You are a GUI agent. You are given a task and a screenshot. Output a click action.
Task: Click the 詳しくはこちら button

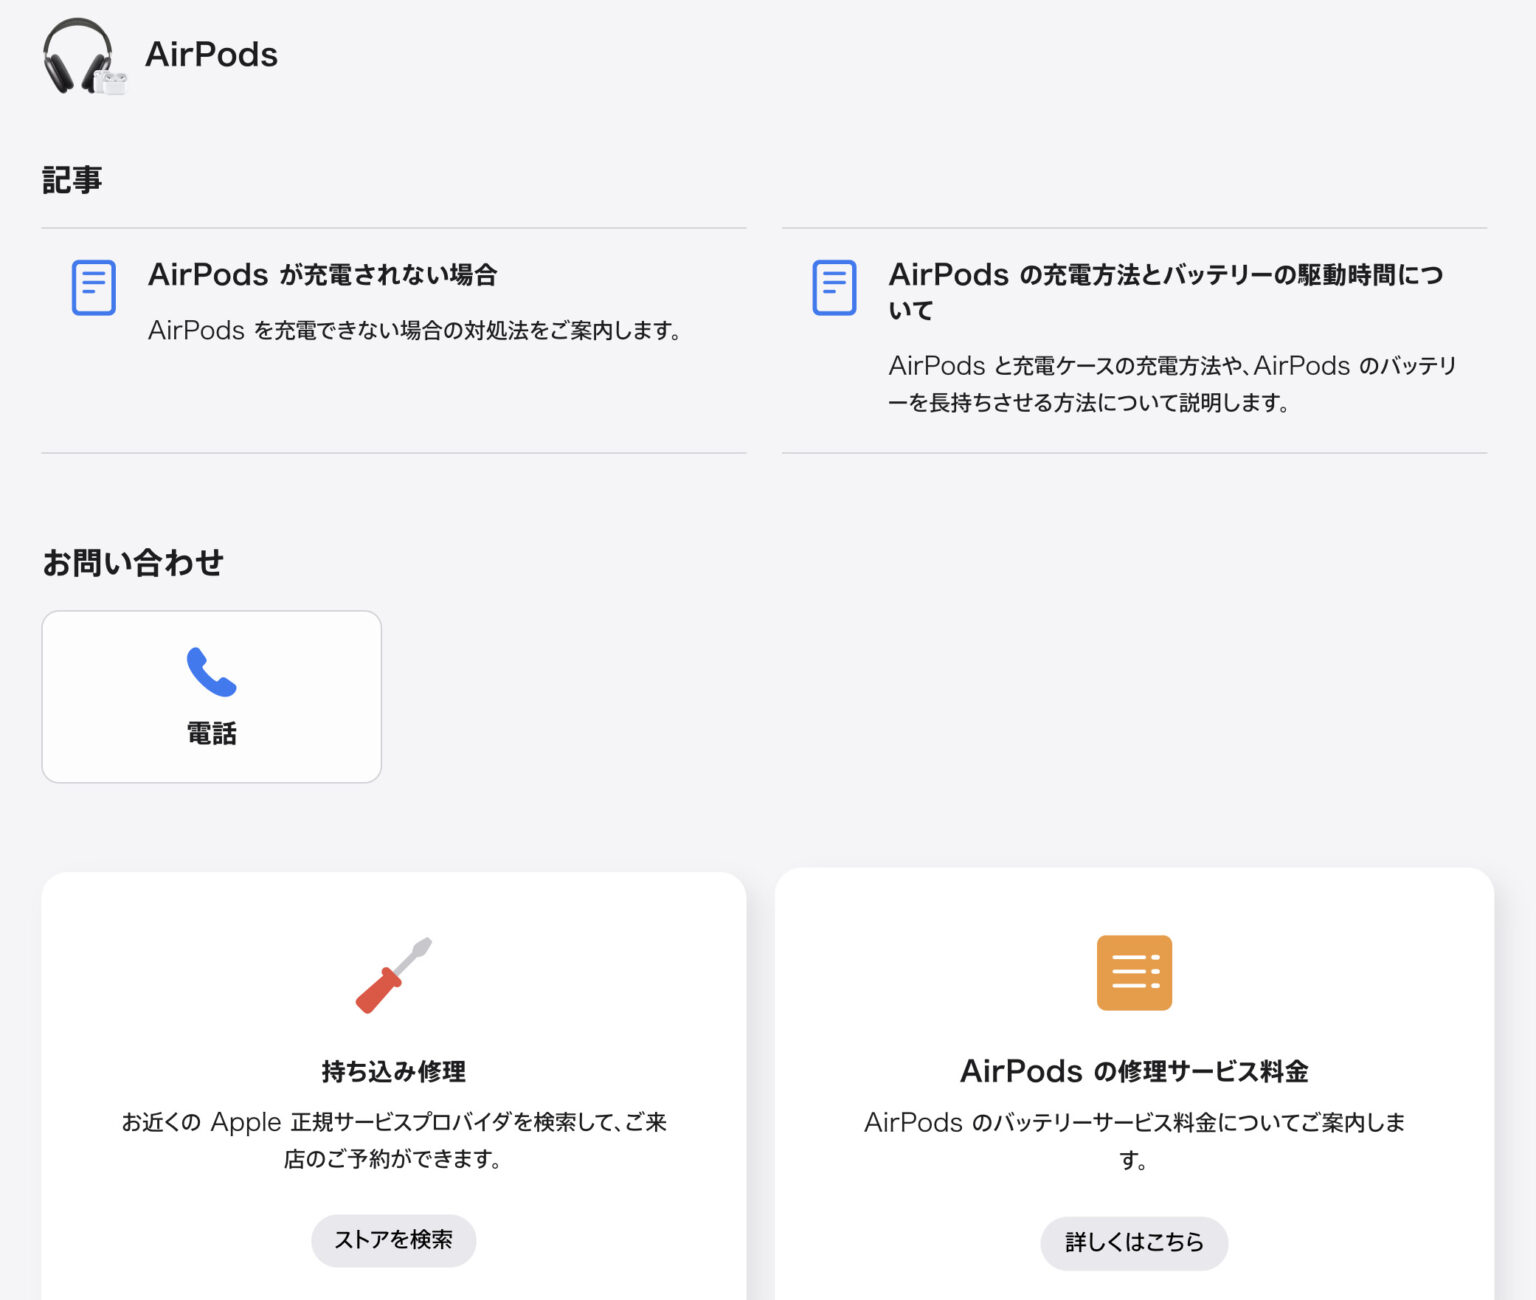coord(1134,1243)
